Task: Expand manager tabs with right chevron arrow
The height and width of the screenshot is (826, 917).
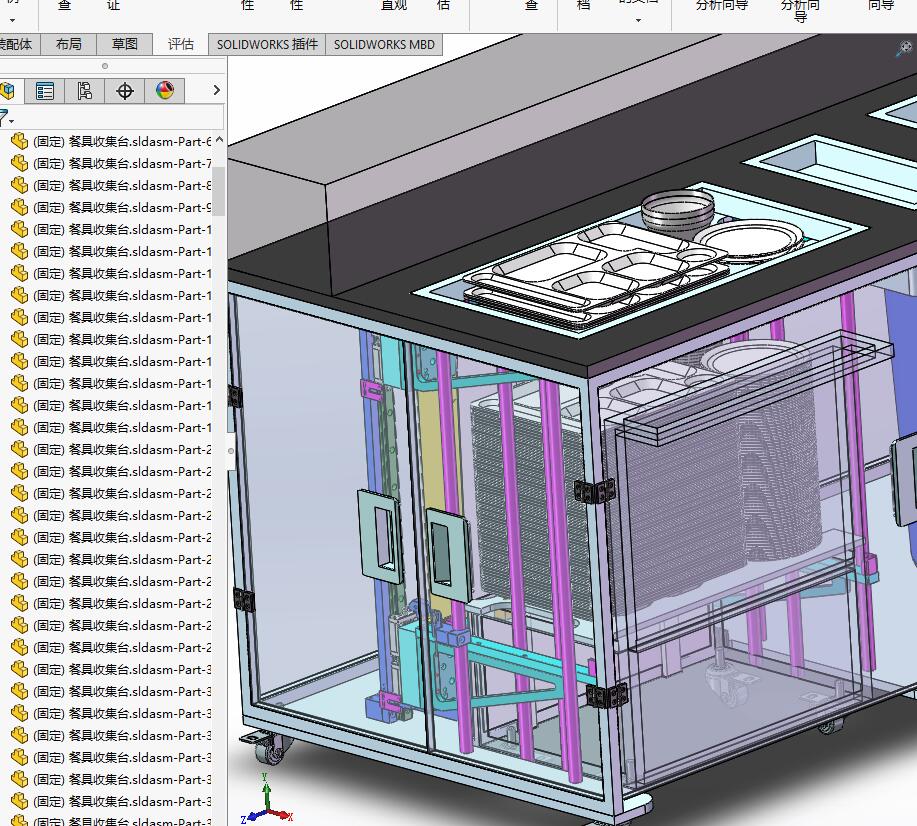Action: pyautogui.click(x=216, y=91)
